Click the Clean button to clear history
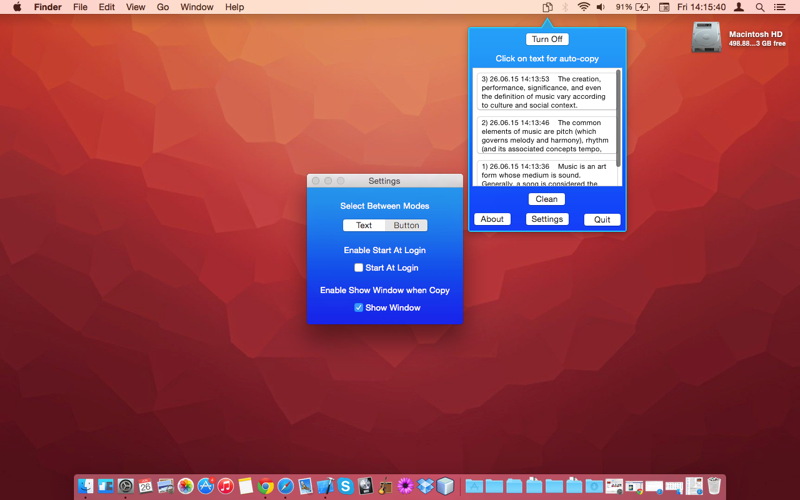Image resolution: width=800 pixels, height=500 pixels. coord(546,199)
